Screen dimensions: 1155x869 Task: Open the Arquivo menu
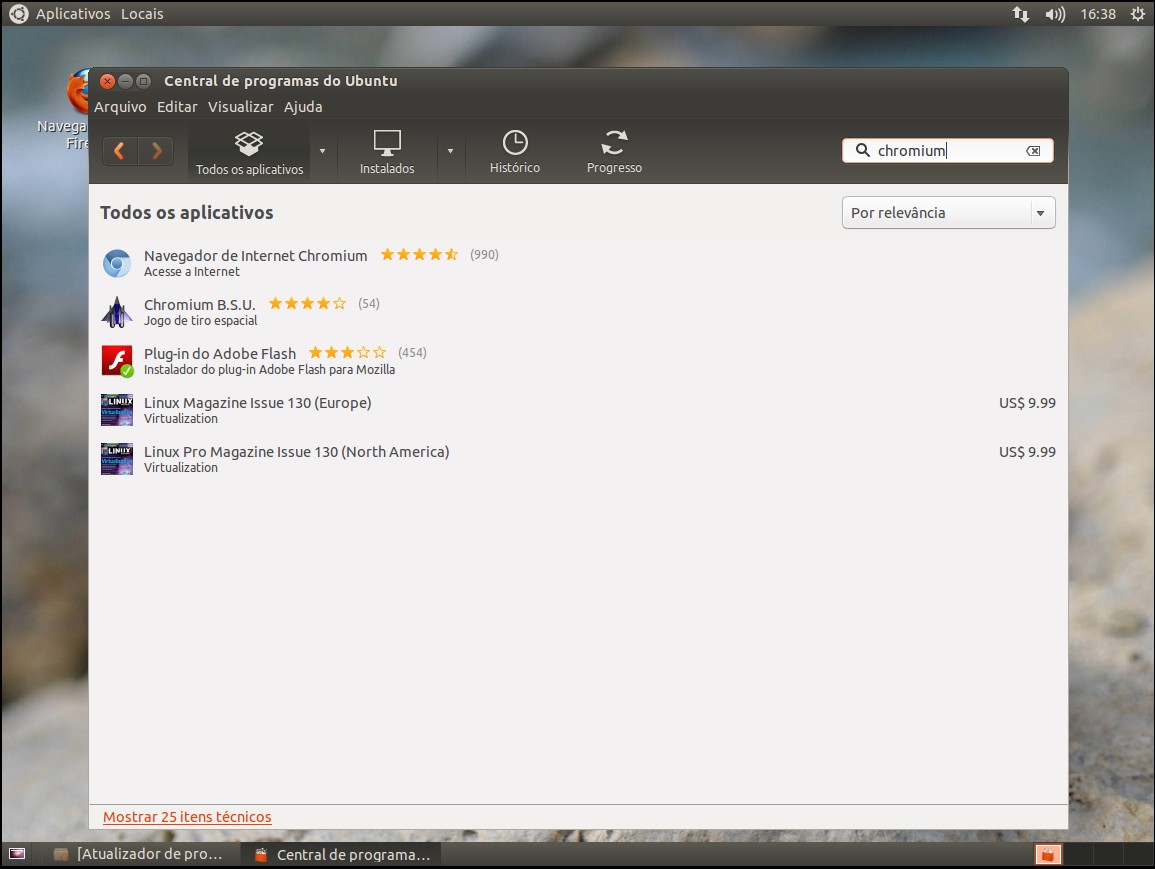pos(120,107)
